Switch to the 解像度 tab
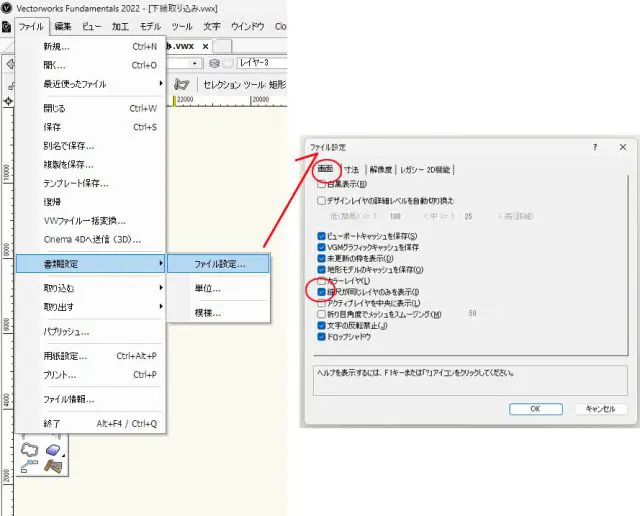640x516 pixels. click(x=380, y=170)
